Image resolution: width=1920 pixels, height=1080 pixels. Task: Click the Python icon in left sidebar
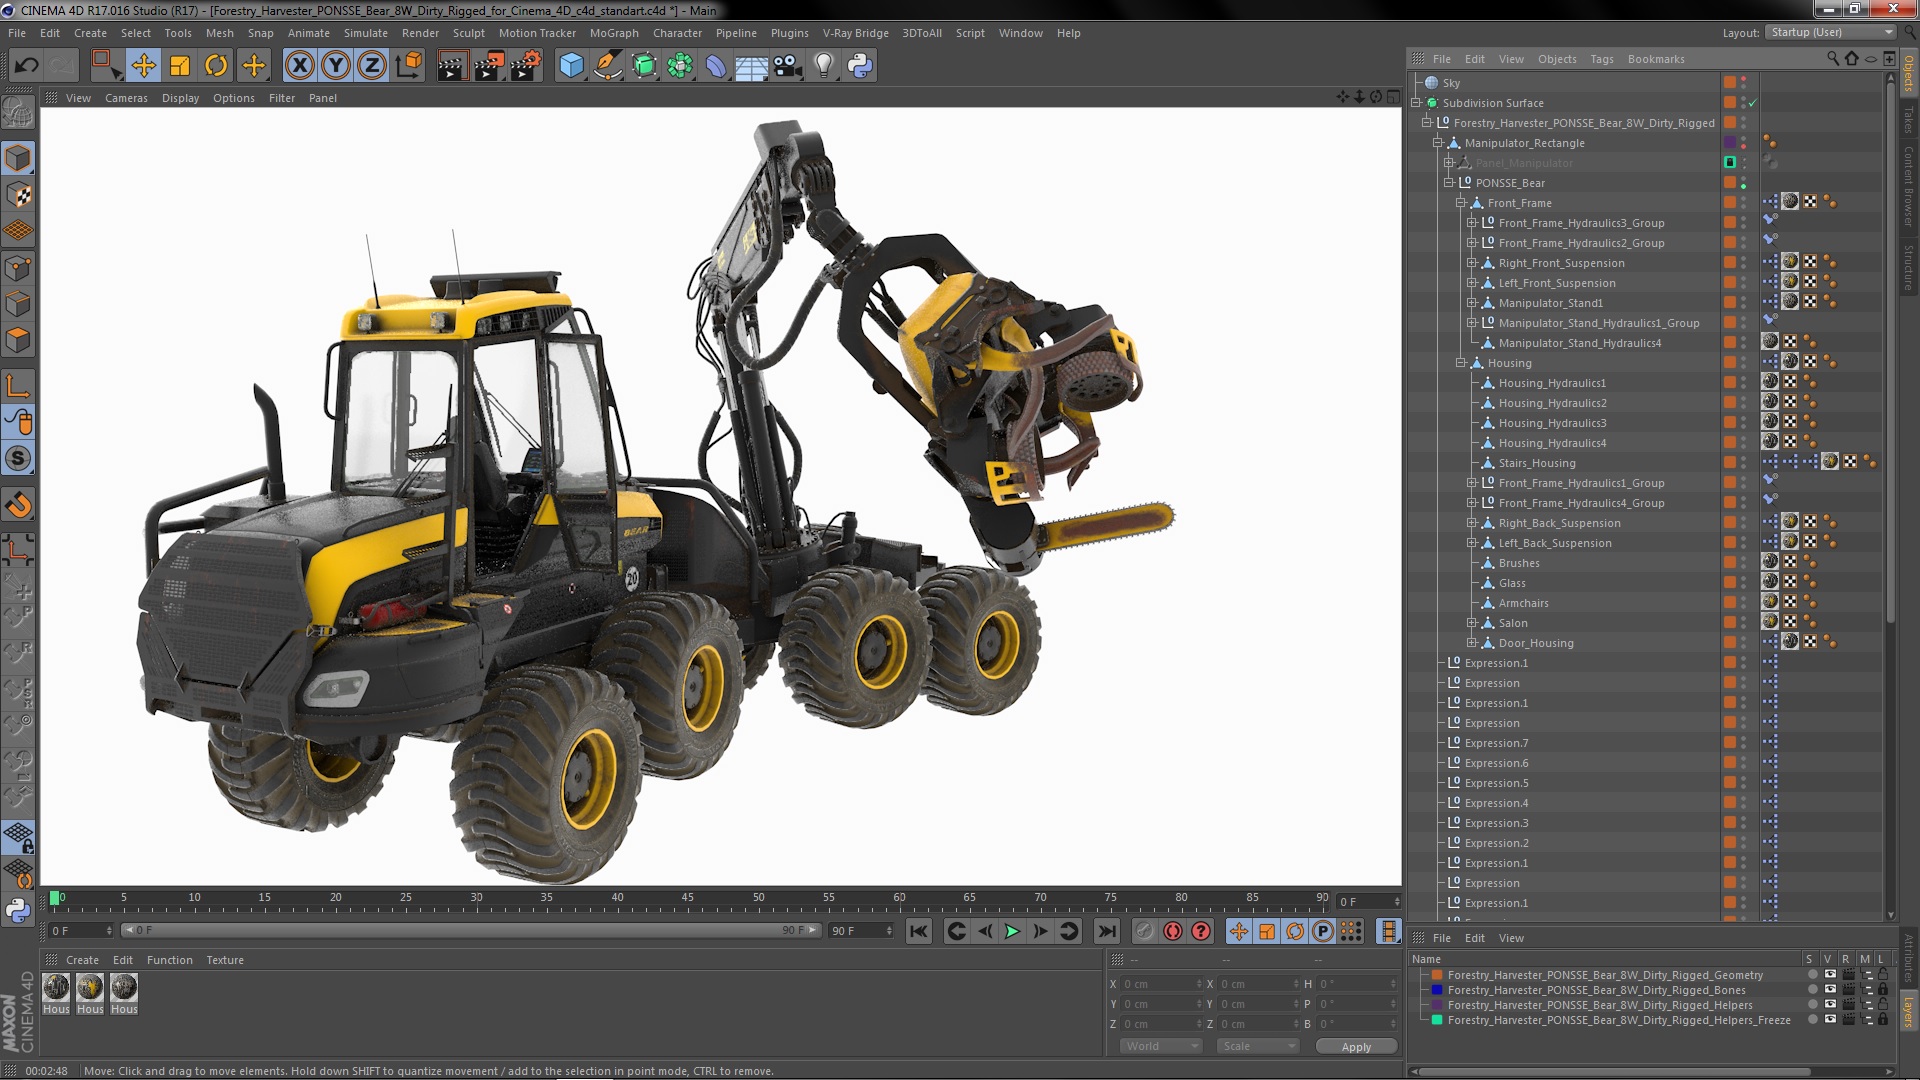coord(18,910)
